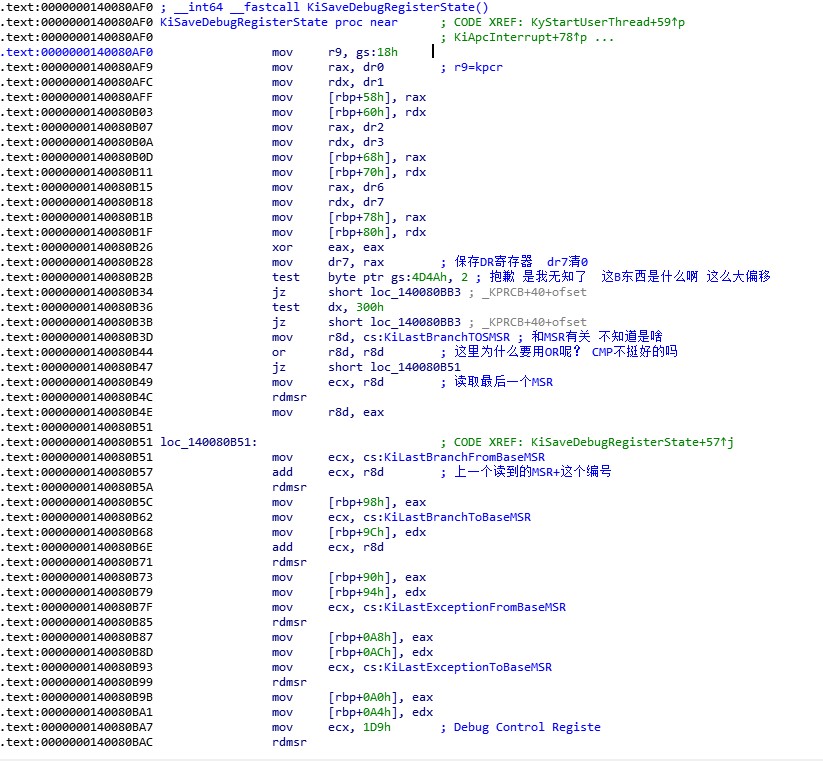Select rdmsr at address 140080B71

(x=289, y=562)
